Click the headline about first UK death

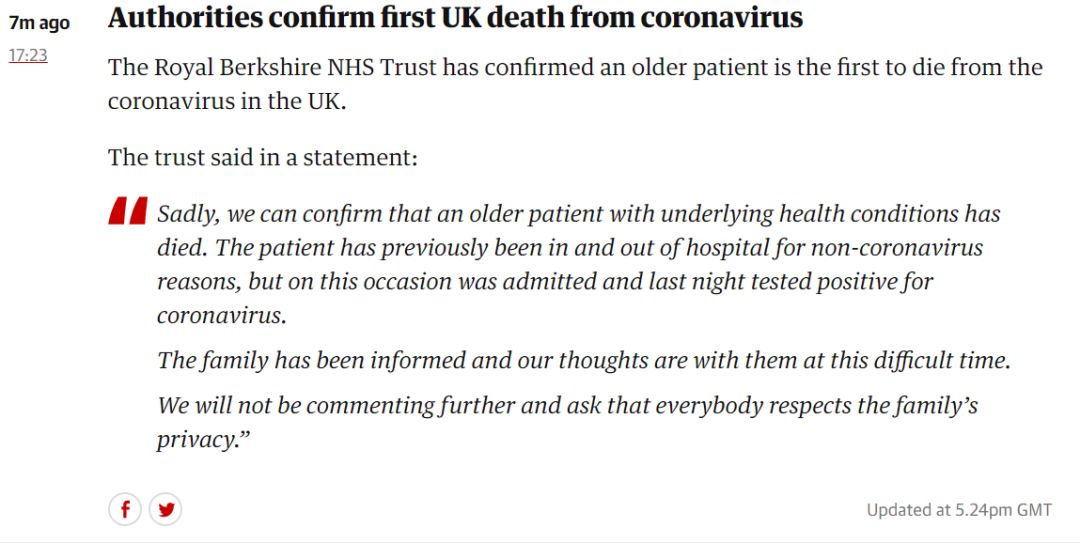click(x=455, y=18)
